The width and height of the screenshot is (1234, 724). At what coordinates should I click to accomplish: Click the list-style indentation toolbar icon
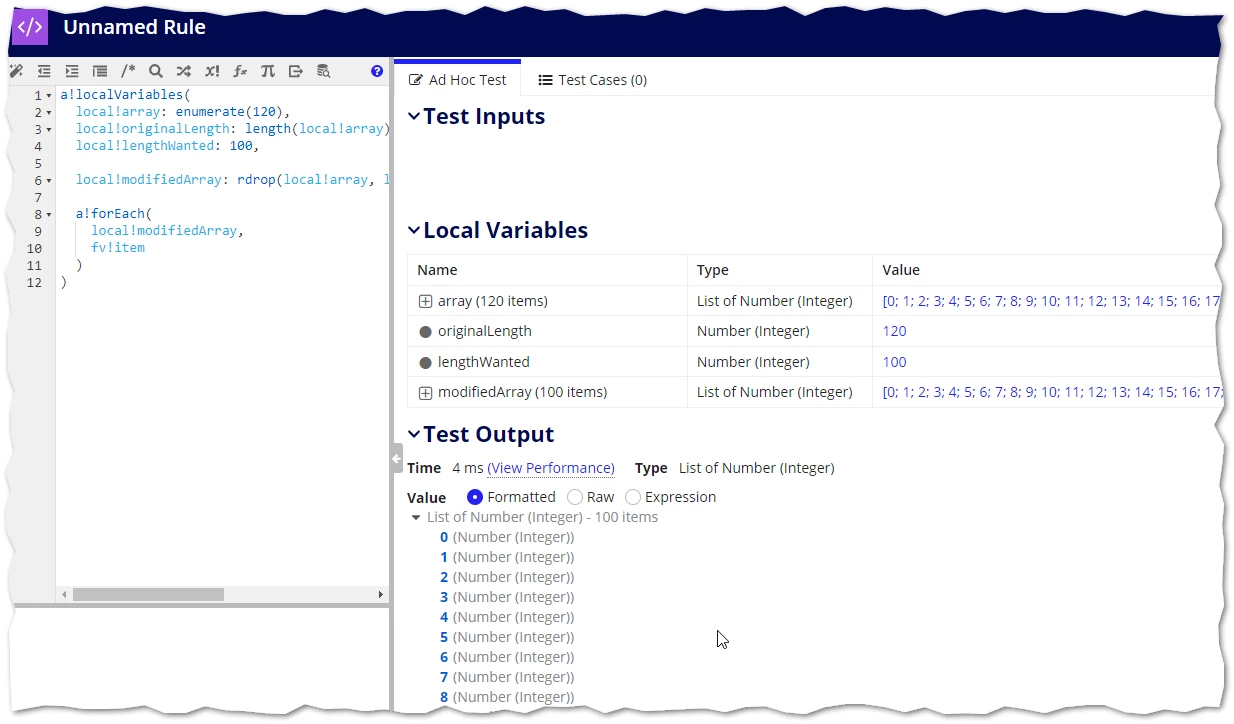[100, 71]
